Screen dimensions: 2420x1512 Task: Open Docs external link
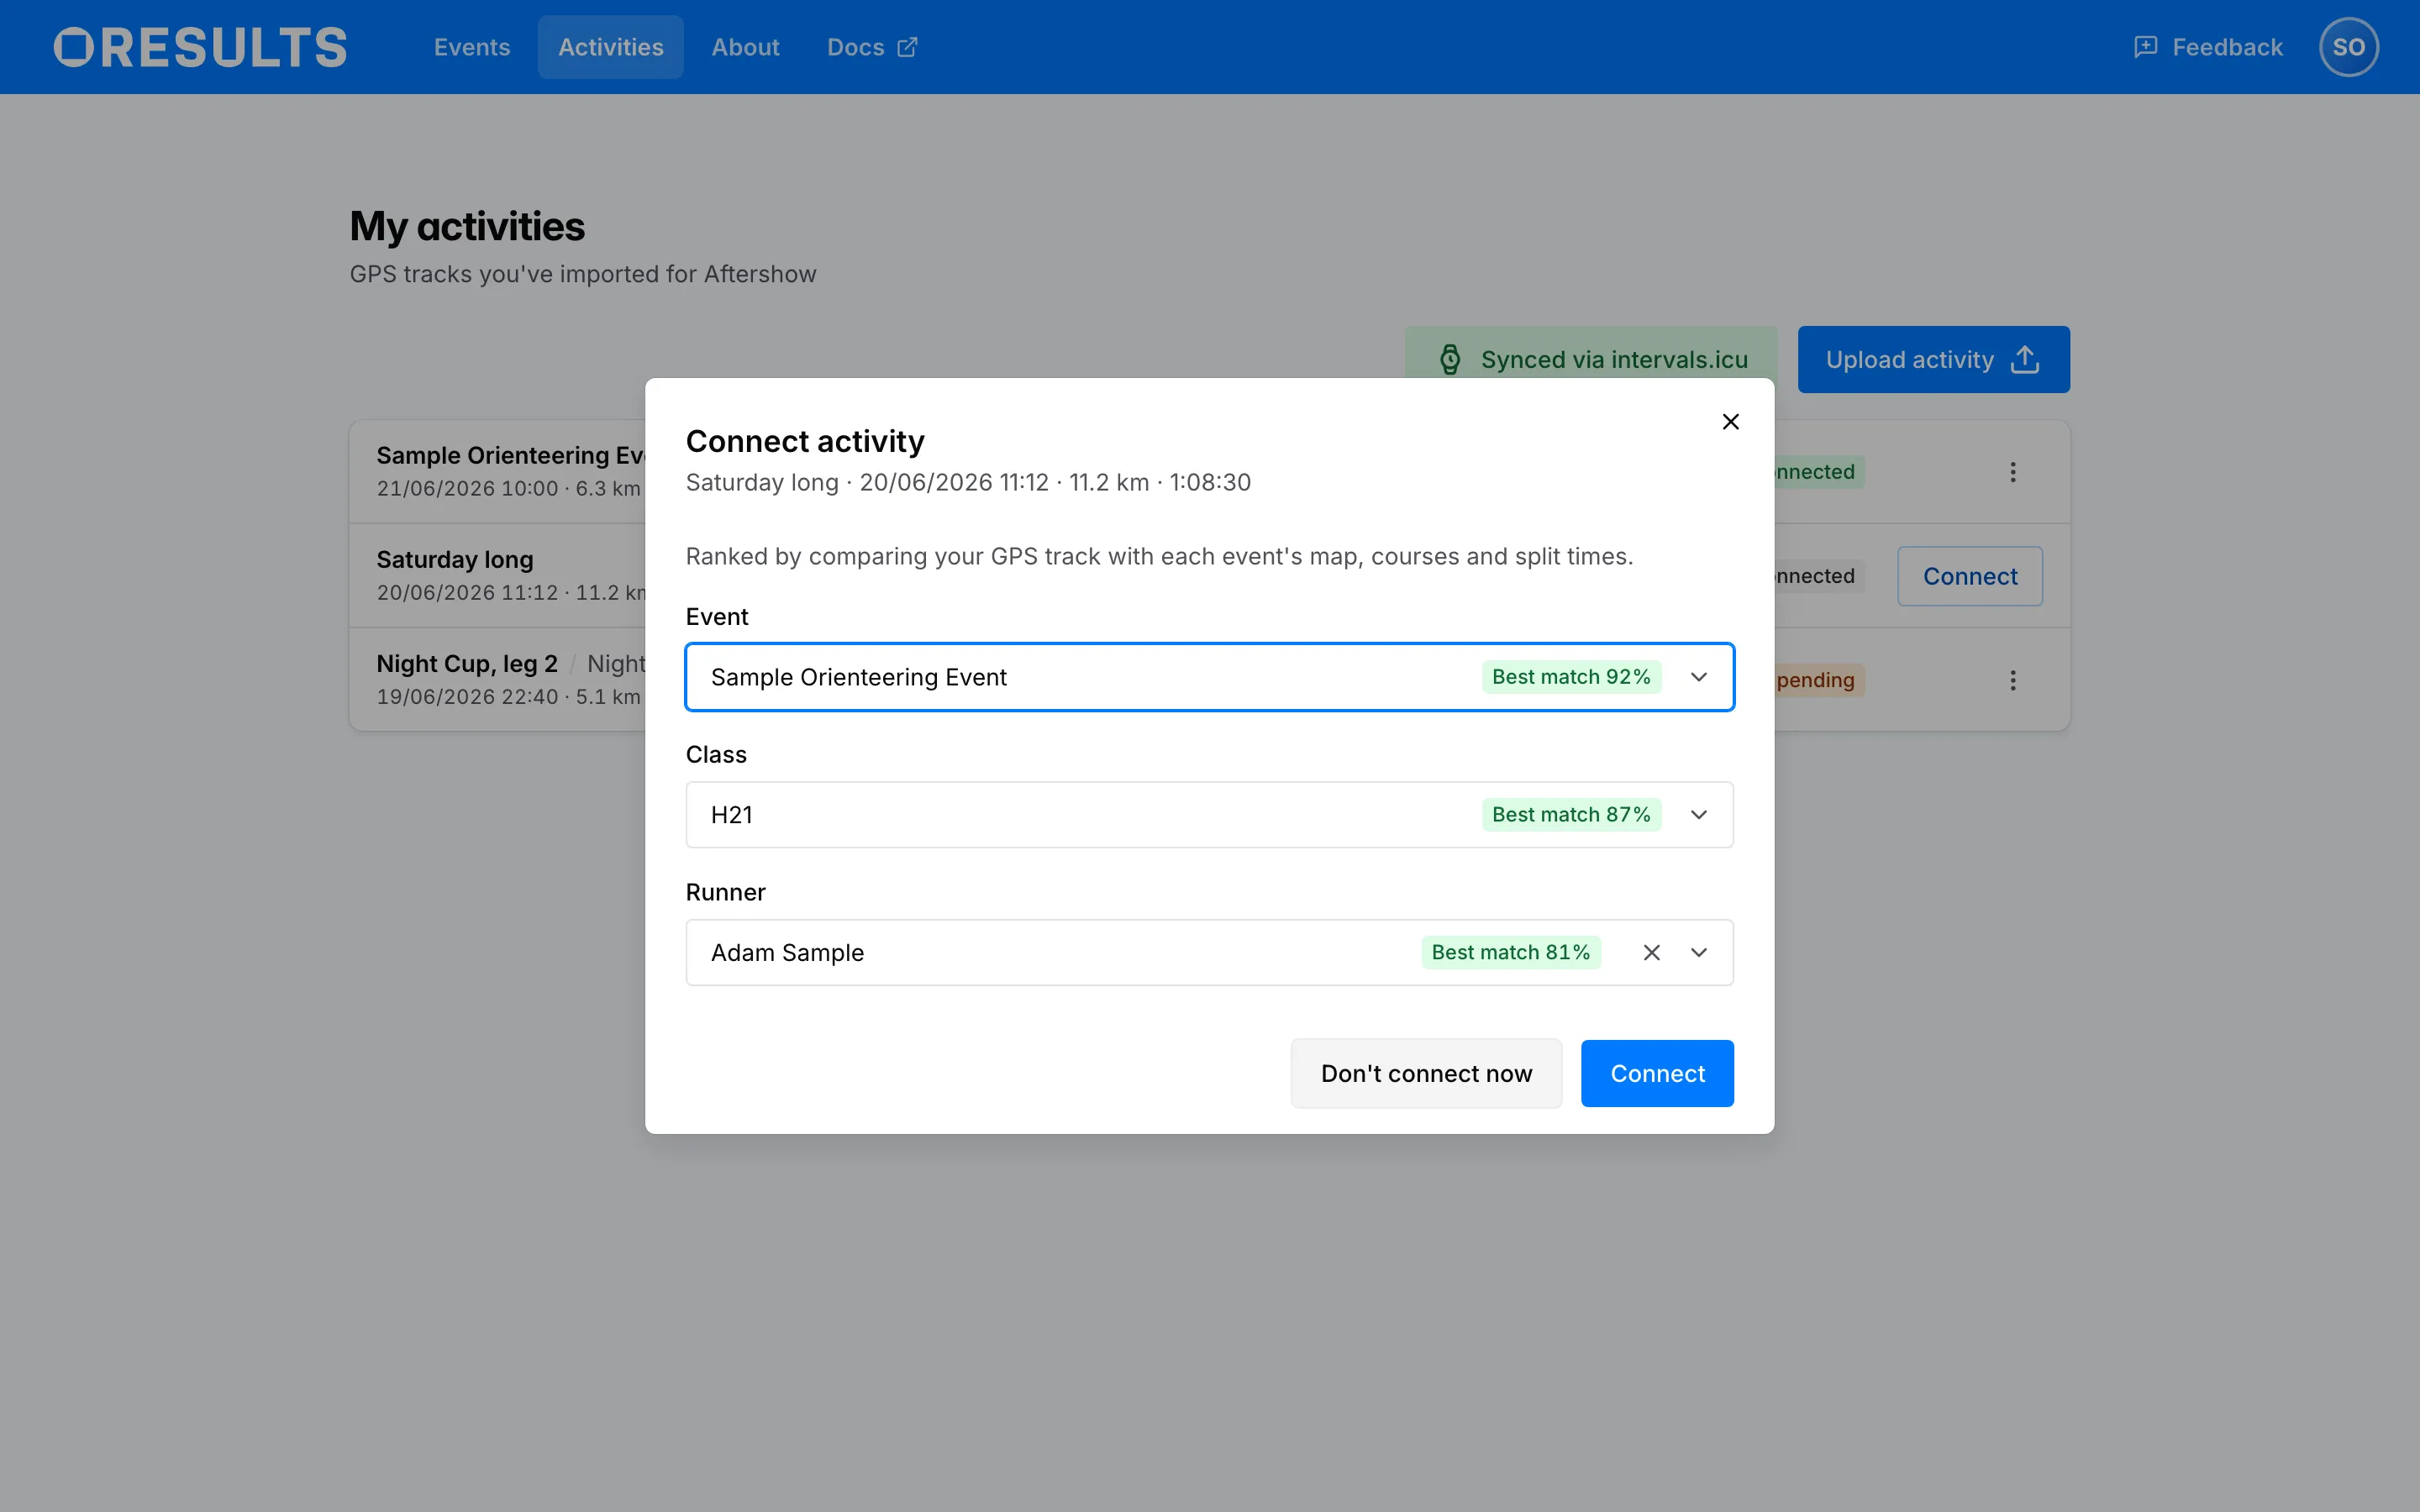pyautogui.click(x=872, y=47)
